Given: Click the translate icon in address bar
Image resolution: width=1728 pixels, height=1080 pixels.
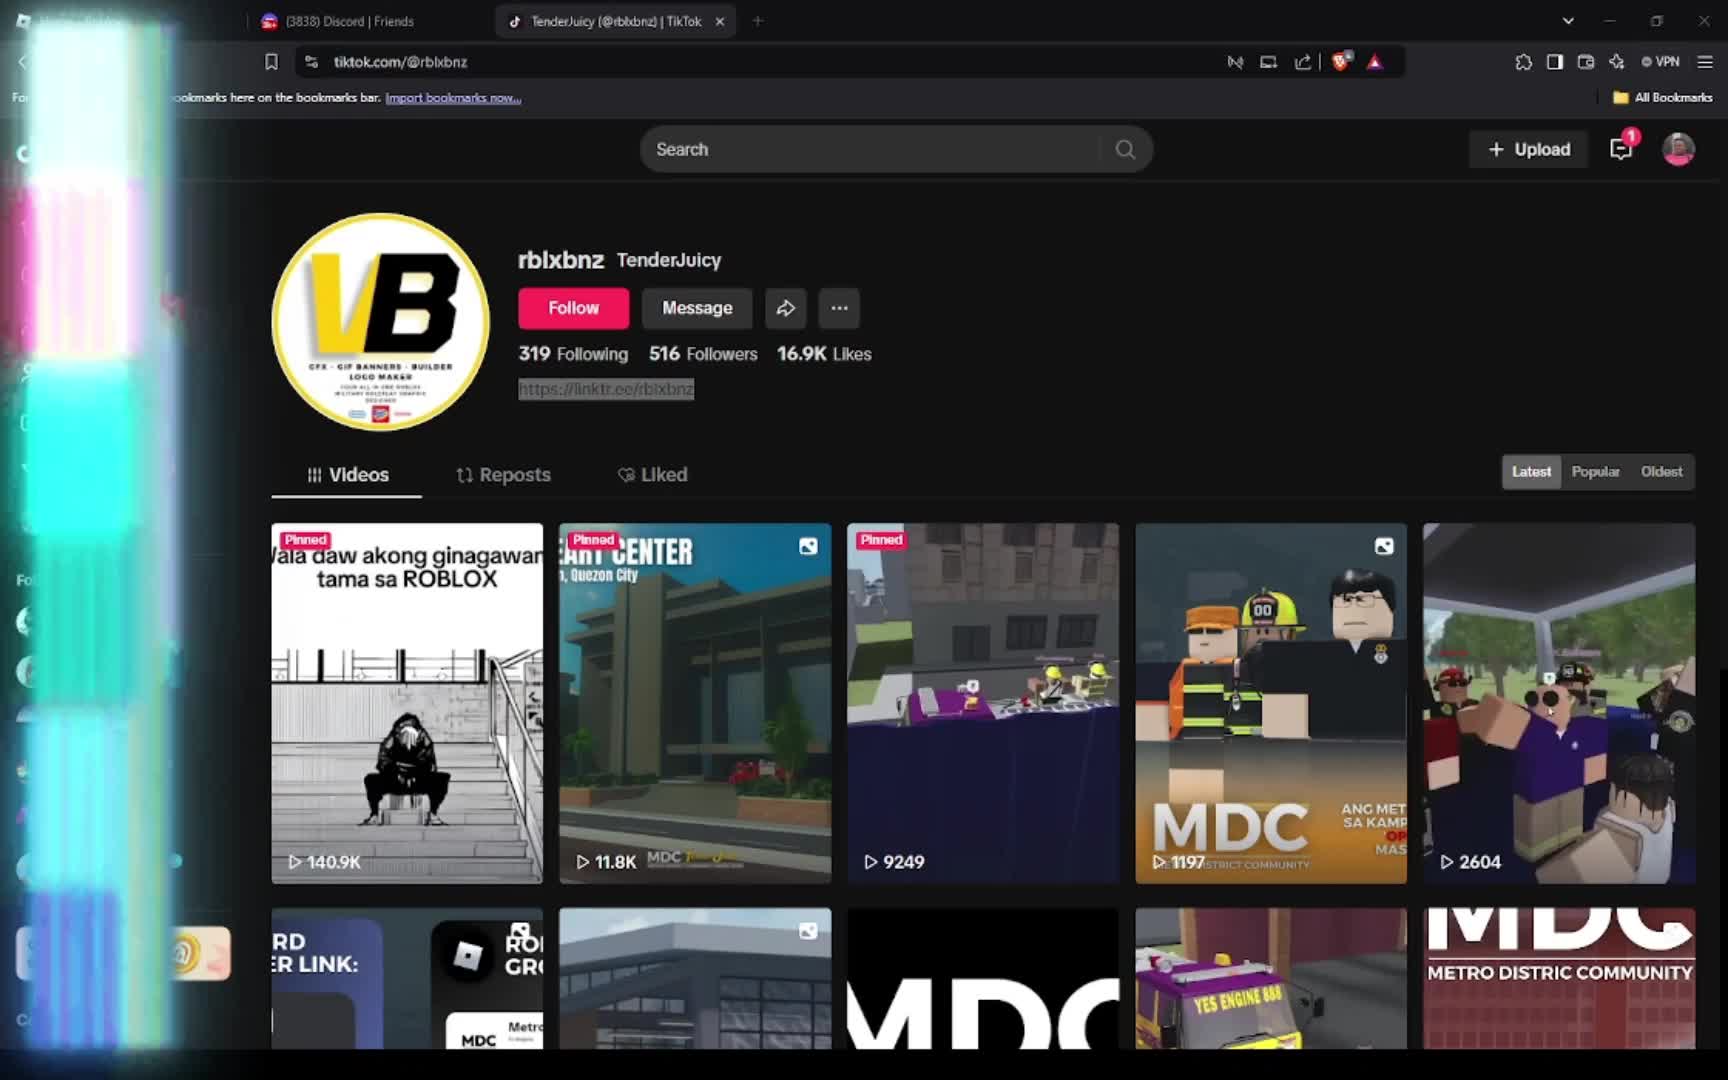Looking at the screenshot, I should click(x=1235, y=62).
